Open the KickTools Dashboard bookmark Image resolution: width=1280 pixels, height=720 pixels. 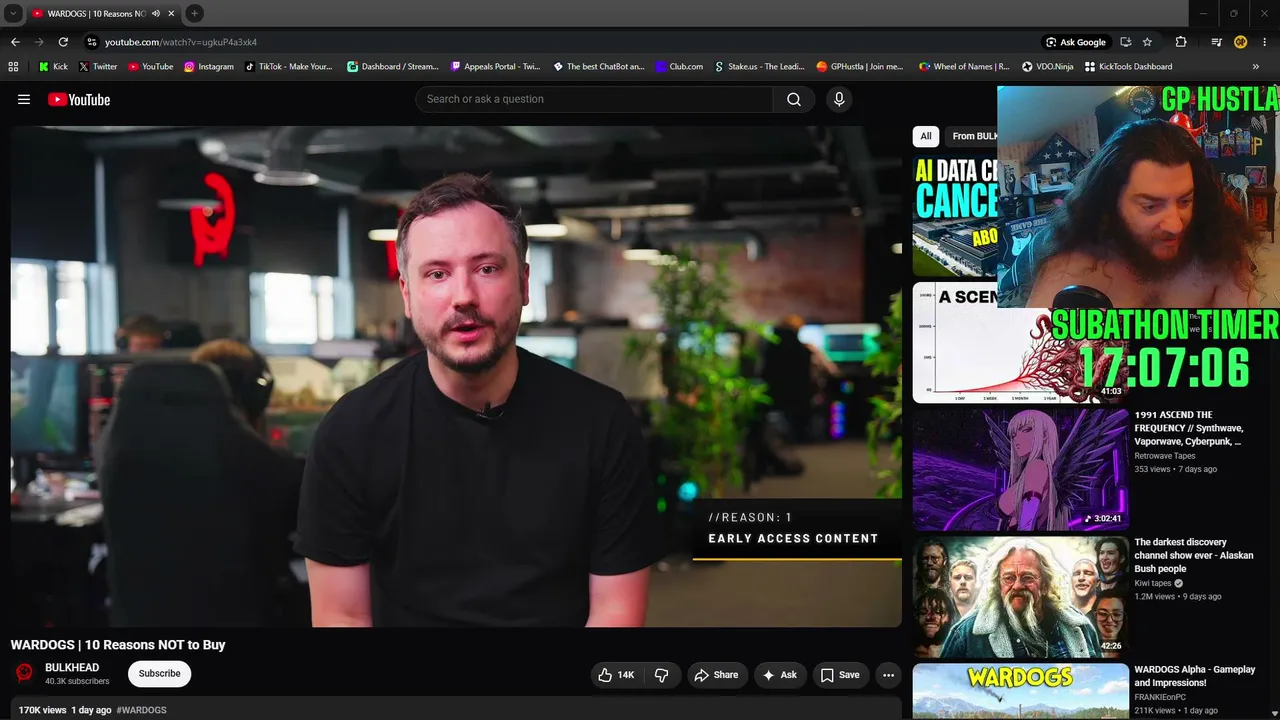(1128, 67)
